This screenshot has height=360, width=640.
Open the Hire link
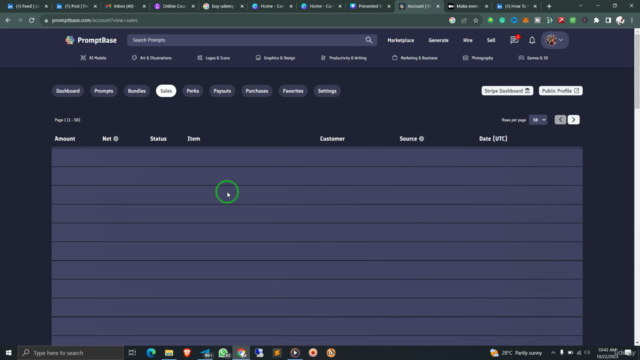467,40
